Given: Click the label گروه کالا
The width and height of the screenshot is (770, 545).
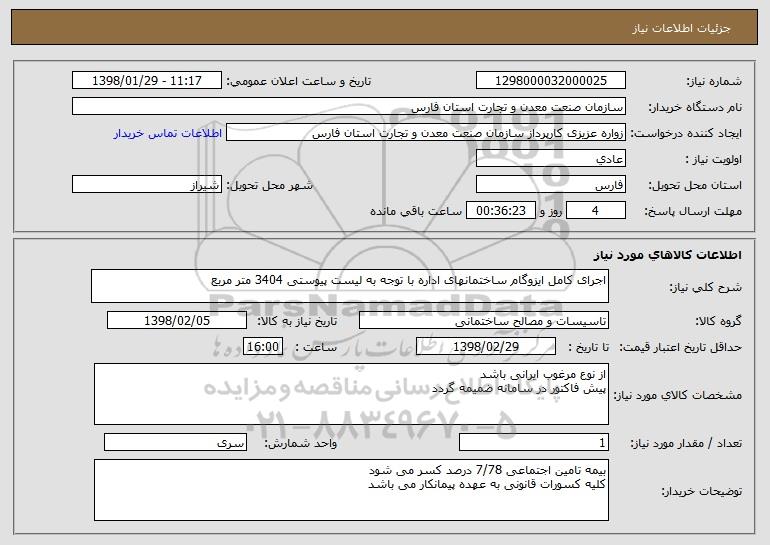Looking at the screenshot, I should [718, 321].
